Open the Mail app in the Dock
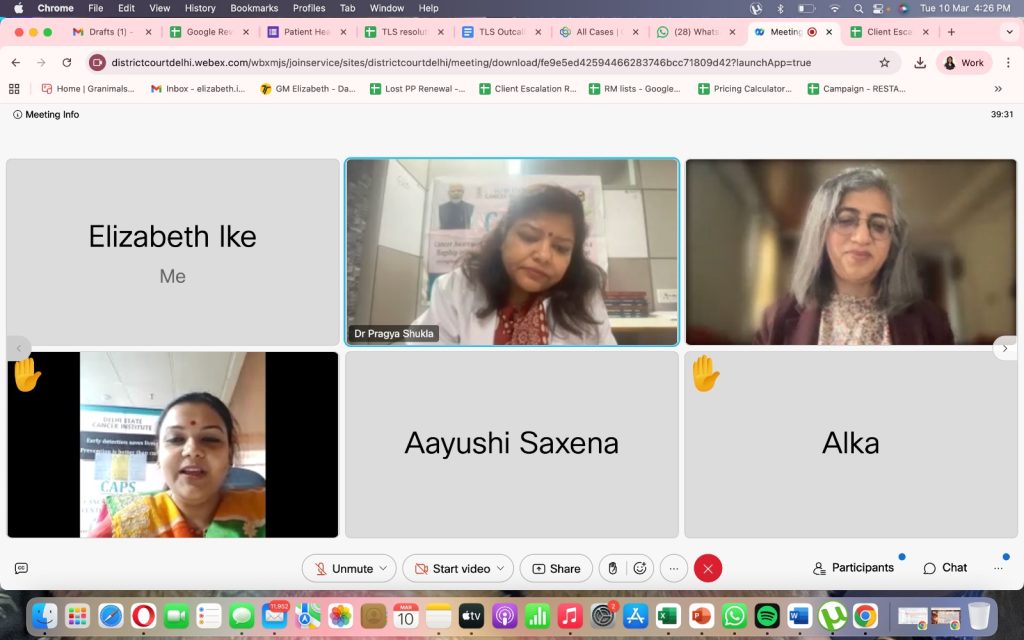Image resolution: width=1024 pixels, height=640 pixels. pyautogui.click(x=274, y=616)
